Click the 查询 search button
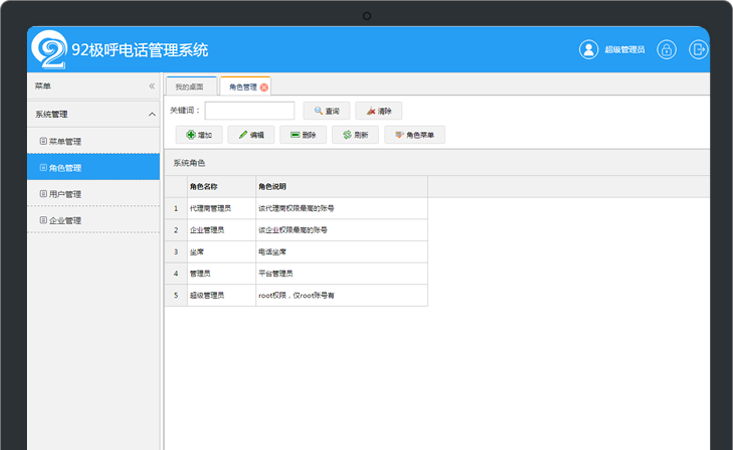Viewport: 733px width, 450px height. tap(327, 111)
